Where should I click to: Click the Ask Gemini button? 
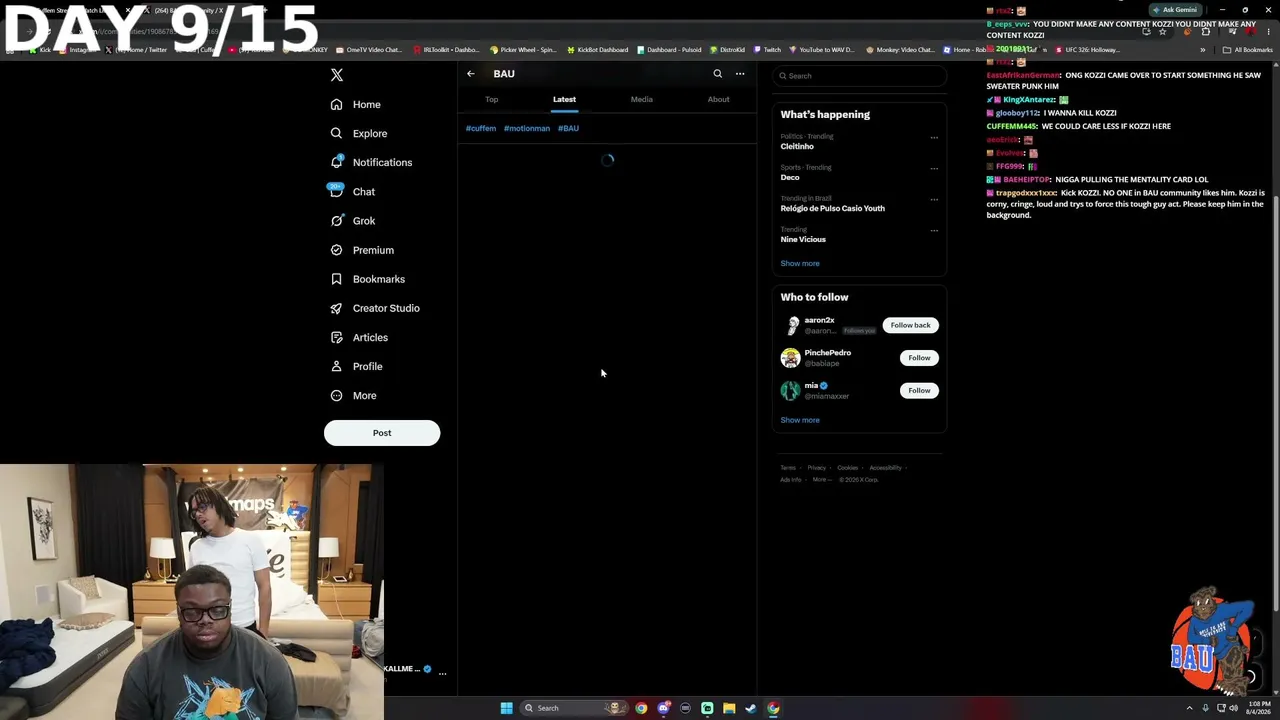point(1174,10)
